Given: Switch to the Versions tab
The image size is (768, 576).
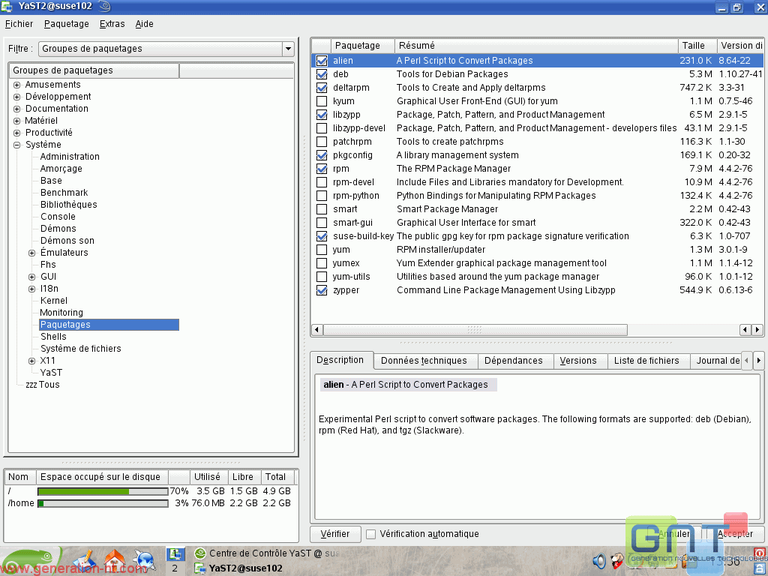Looking at the screenshot, I should [x=578, y=361].
